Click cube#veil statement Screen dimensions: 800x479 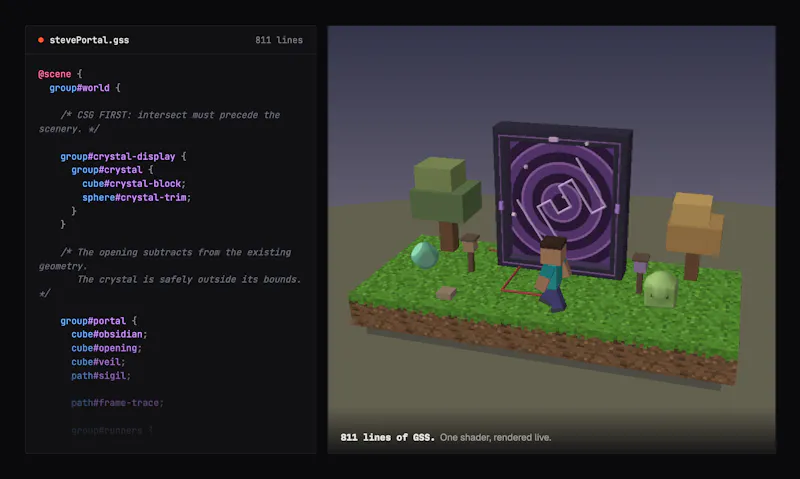click(98, 362)
